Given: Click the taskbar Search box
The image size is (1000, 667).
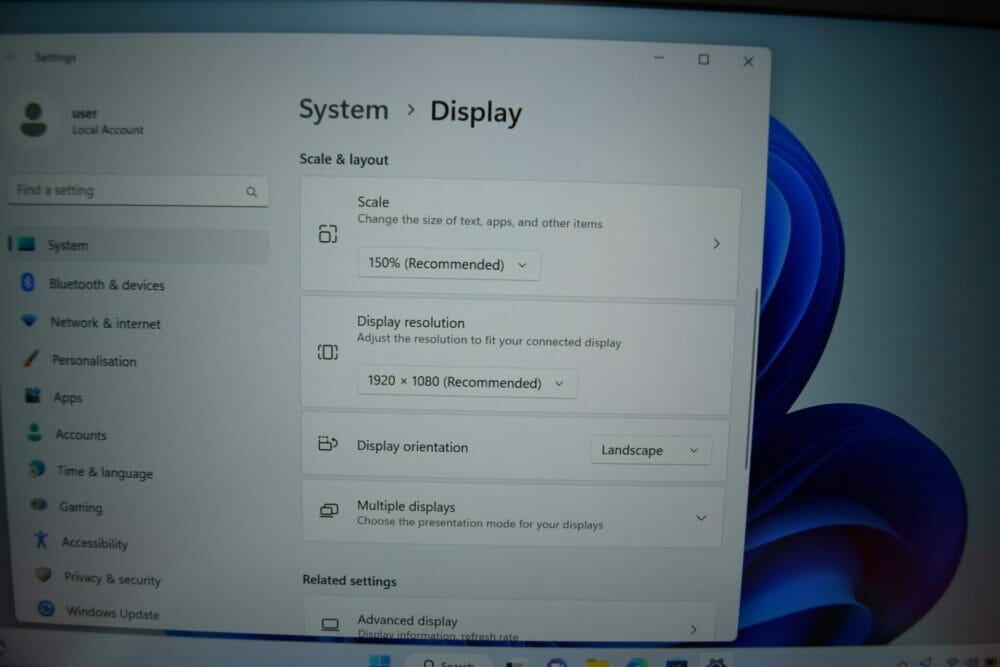Looking at the screenshot, I should 449,663.
